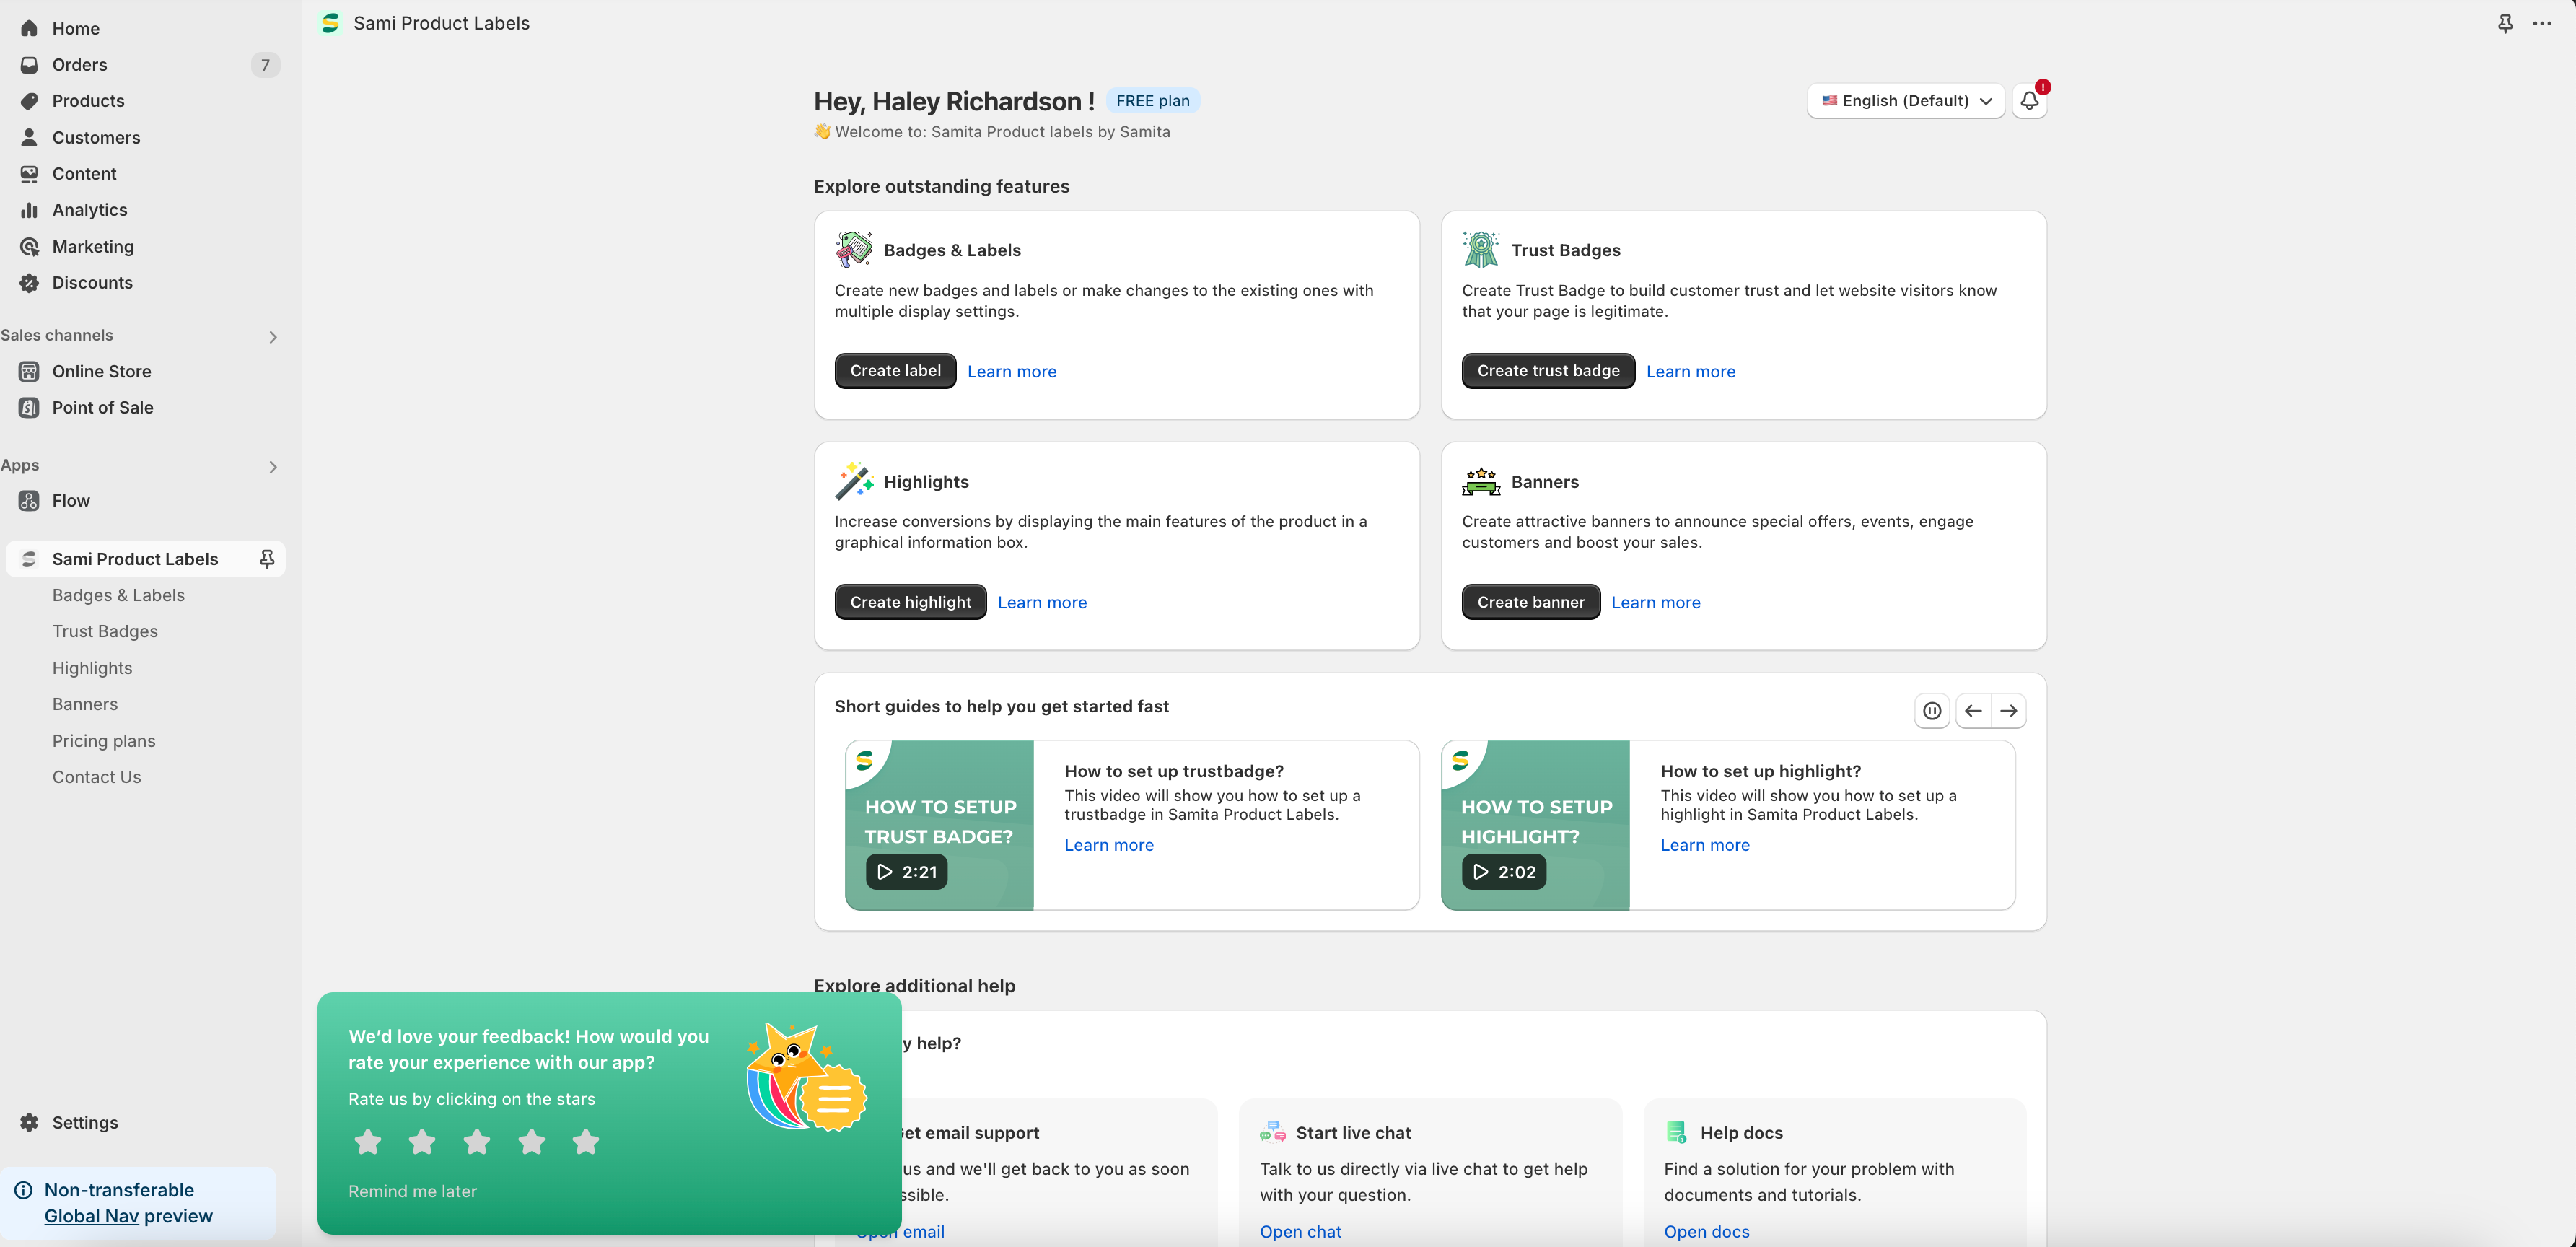The width and height of the screenshot is (2576, 1247).
Task: Open Pricing plans submenu item
Action: pos(104,741)
